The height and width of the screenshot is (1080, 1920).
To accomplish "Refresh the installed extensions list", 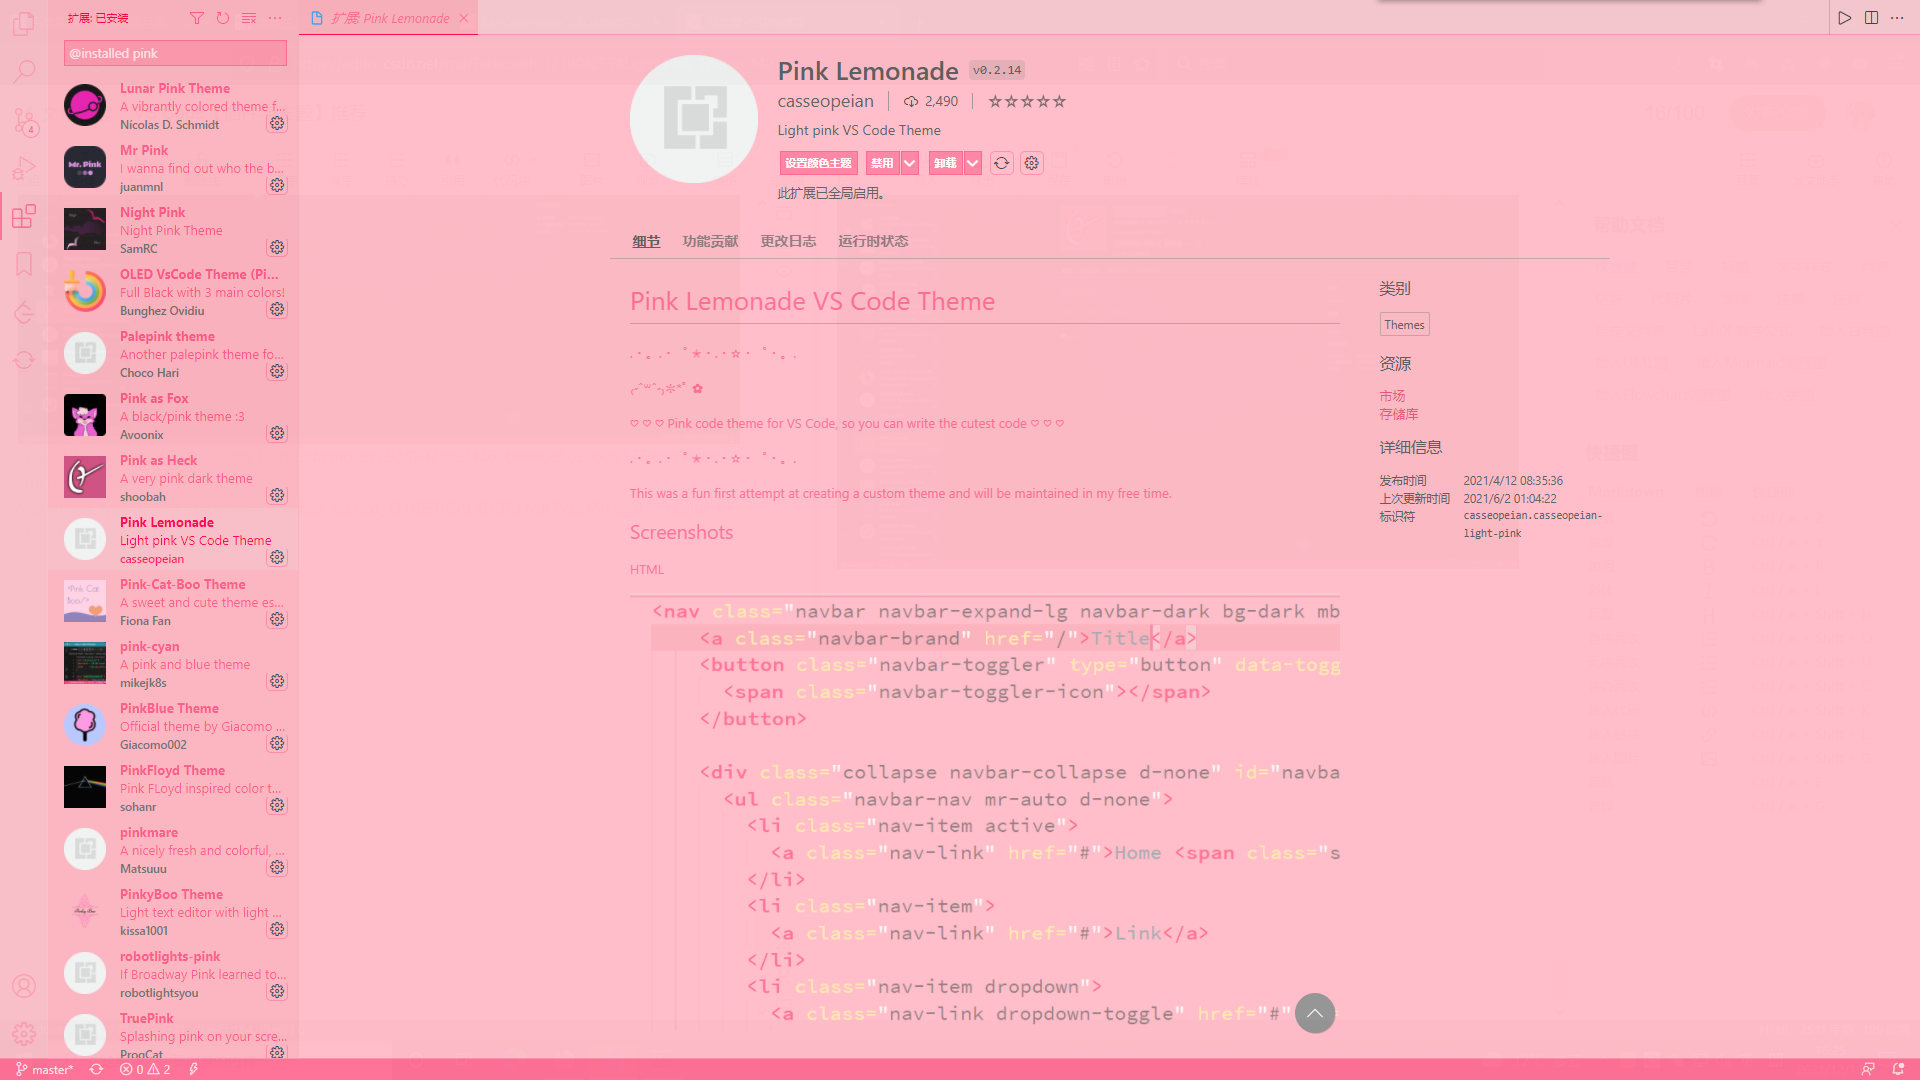I will (222, 18).
